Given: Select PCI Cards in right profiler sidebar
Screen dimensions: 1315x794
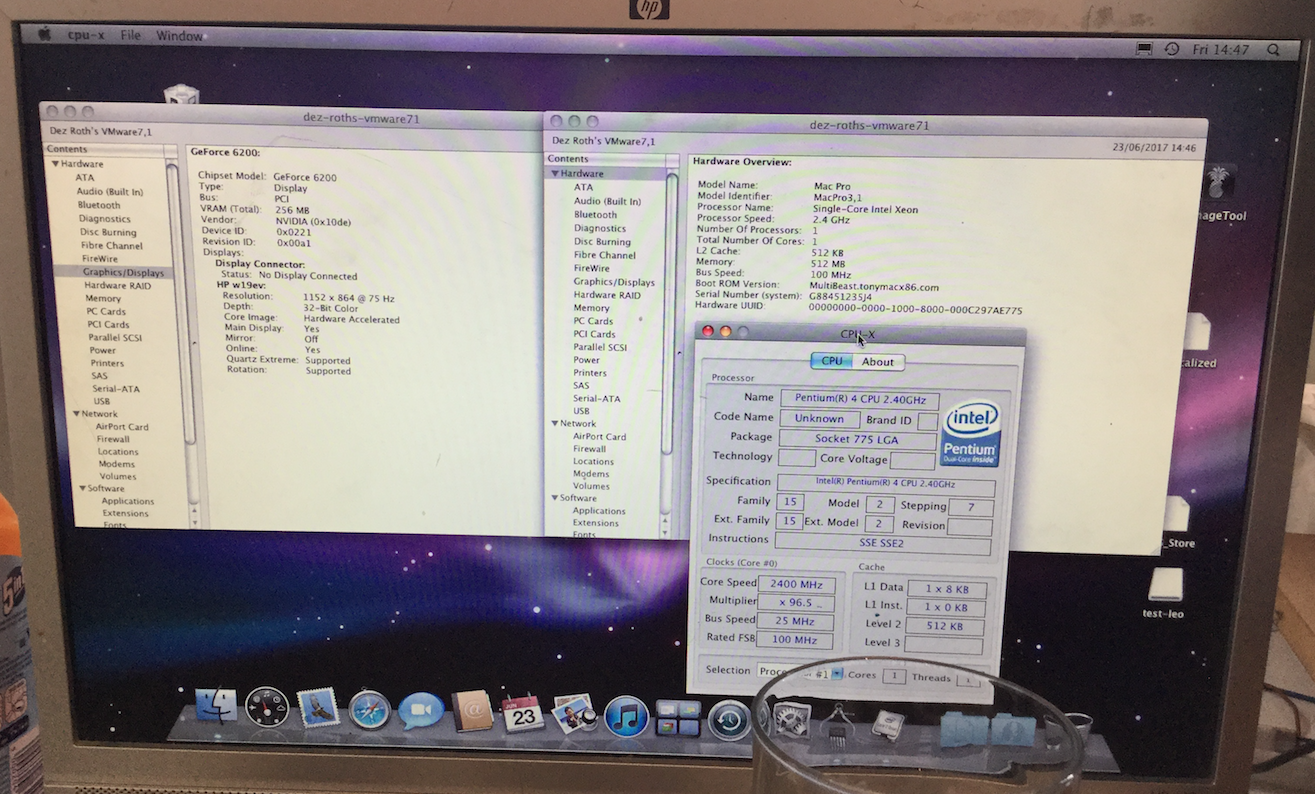Looking at the screenshot, I should [x=593, y=334].
